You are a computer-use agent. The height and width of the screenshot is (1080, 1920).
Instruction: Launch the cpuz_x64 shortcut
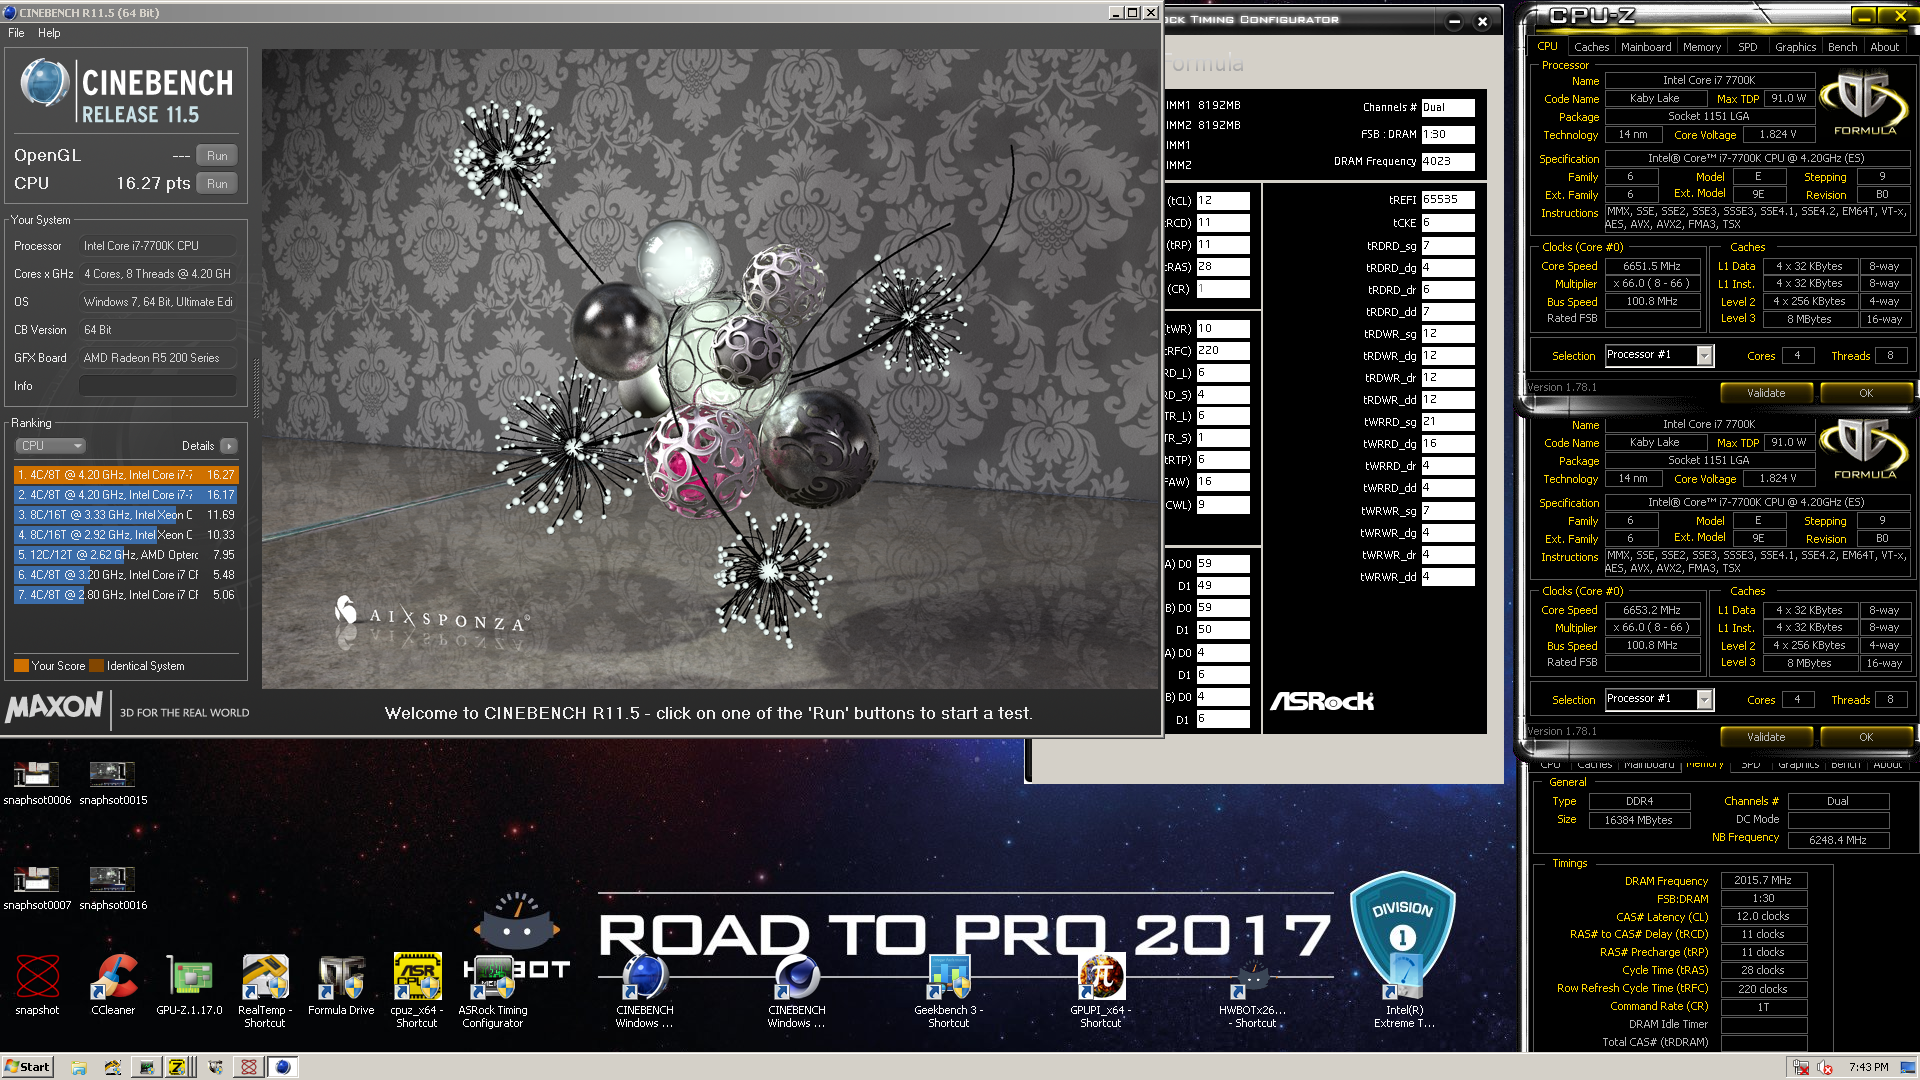pos(417,990)
